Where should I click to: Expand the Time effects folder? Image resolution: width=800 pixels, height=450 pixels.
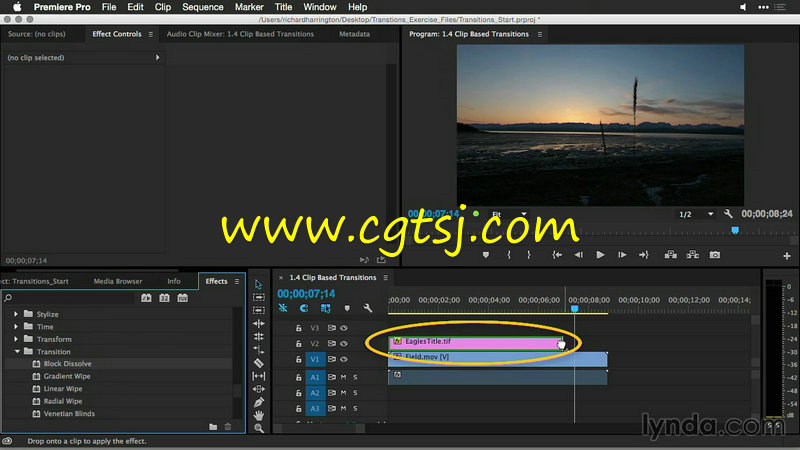tap(16, 327)
